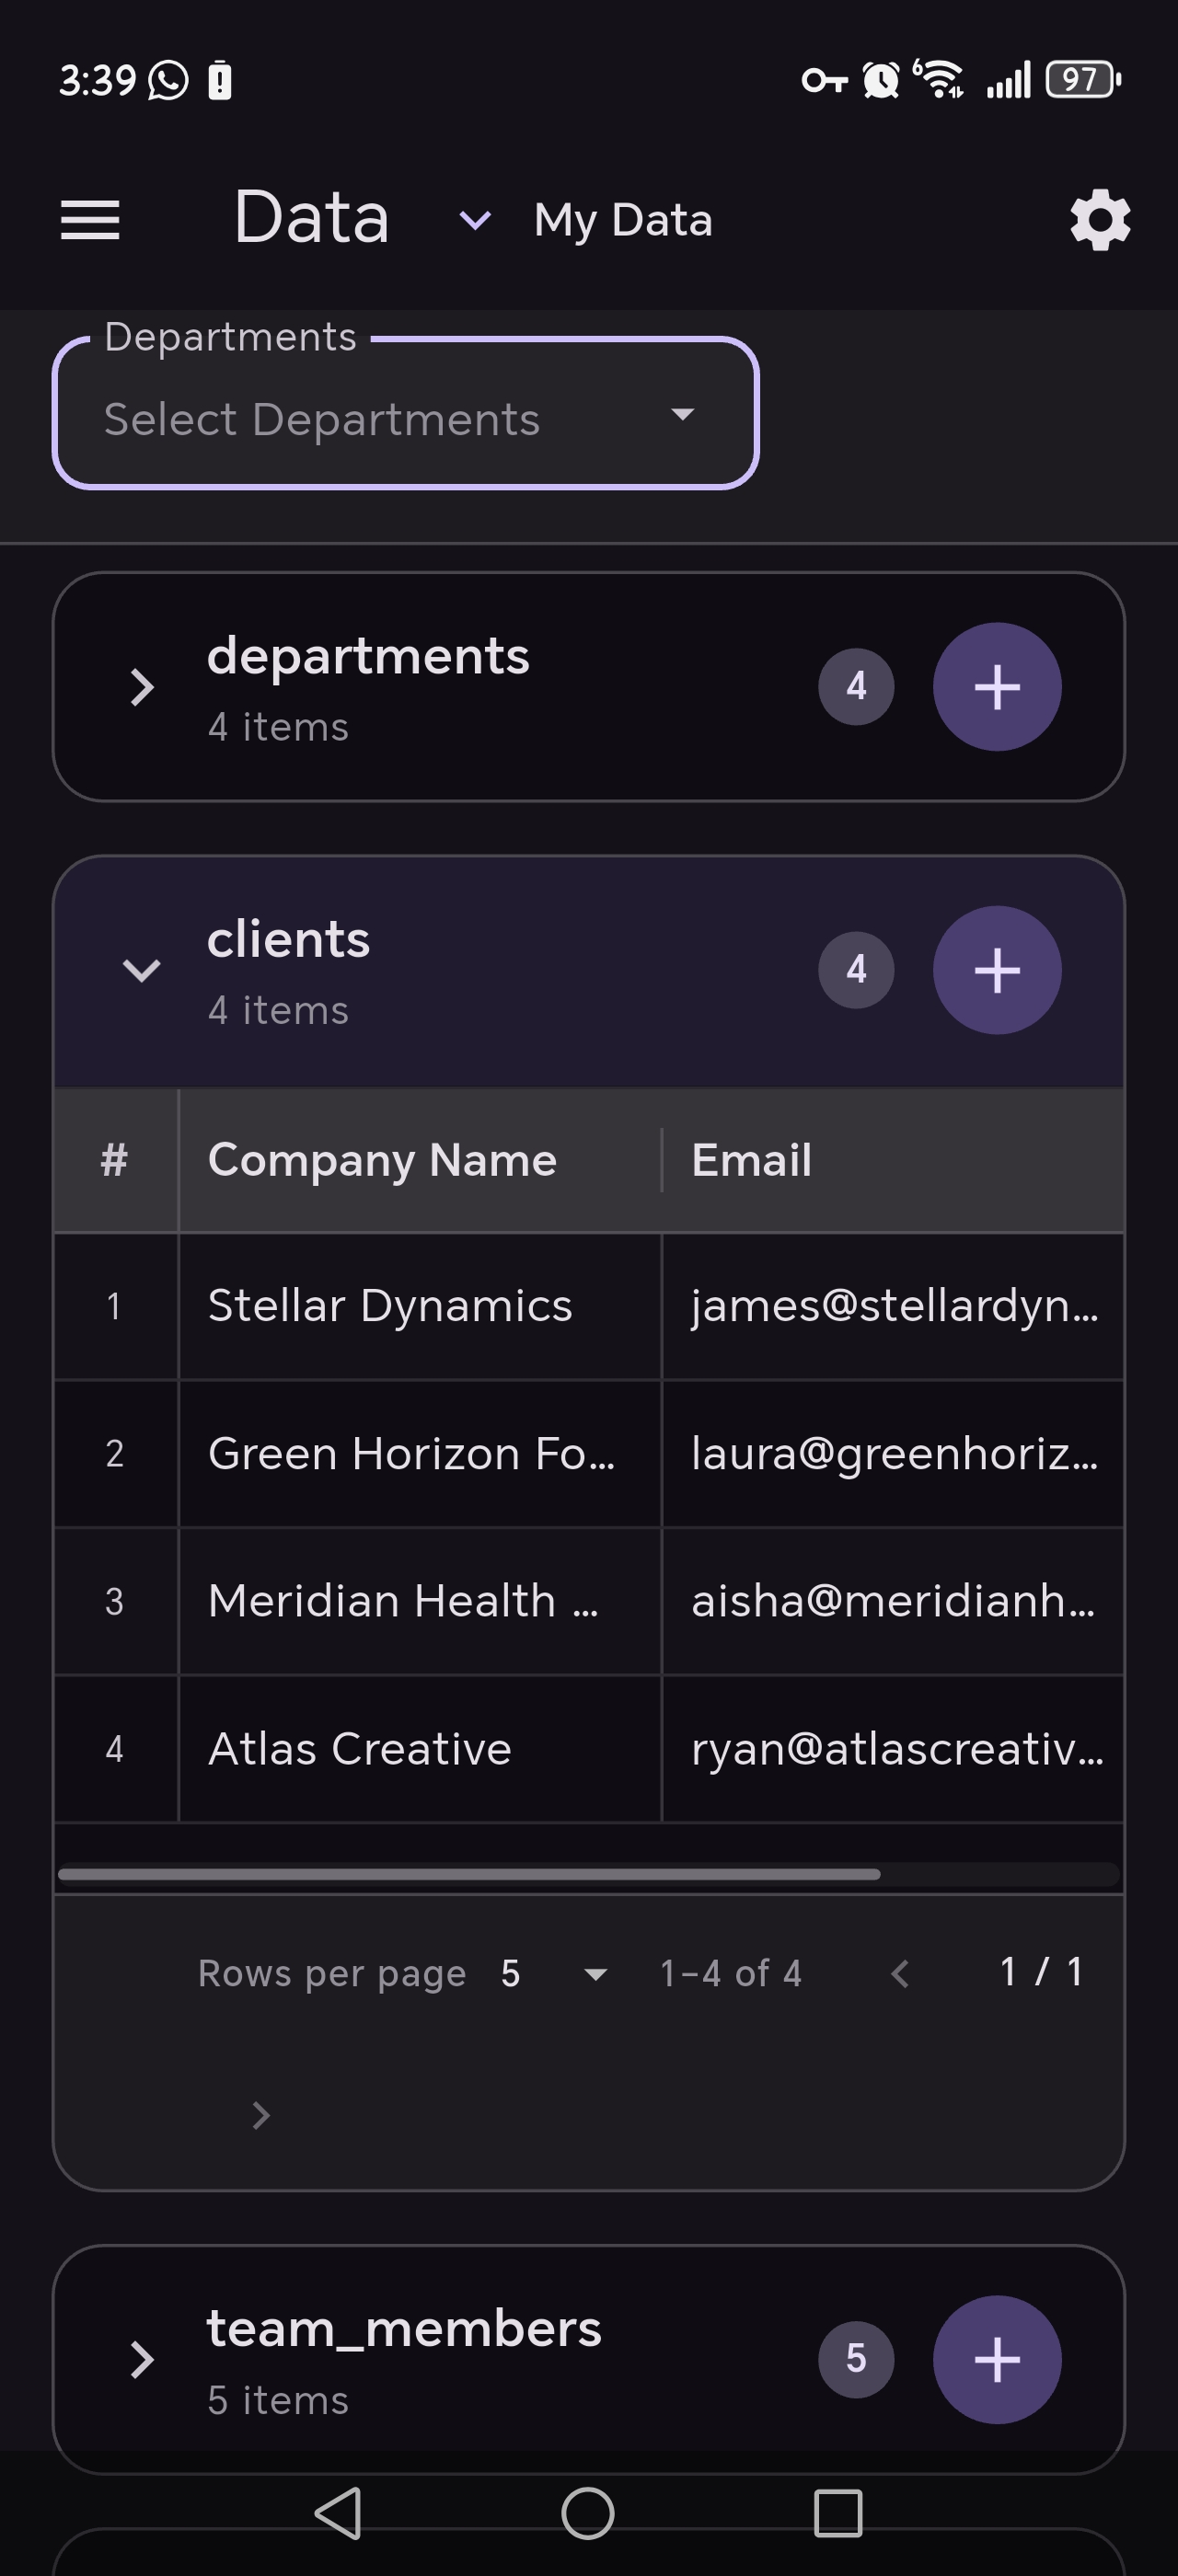Viewport: 1178px width, 2576px height.
Task: Add a new client with plus button
Action: [x=997, y=970]
